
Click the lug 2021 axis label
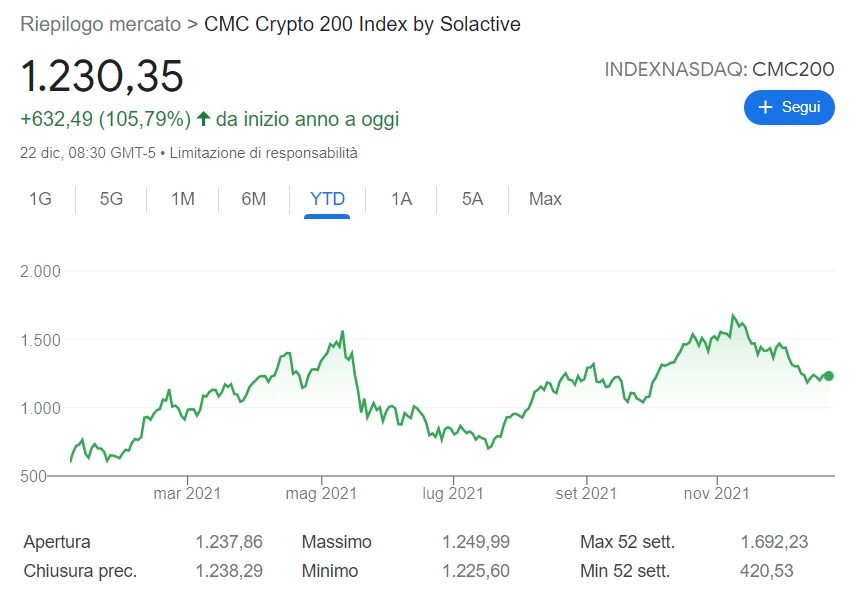point(453,493)
